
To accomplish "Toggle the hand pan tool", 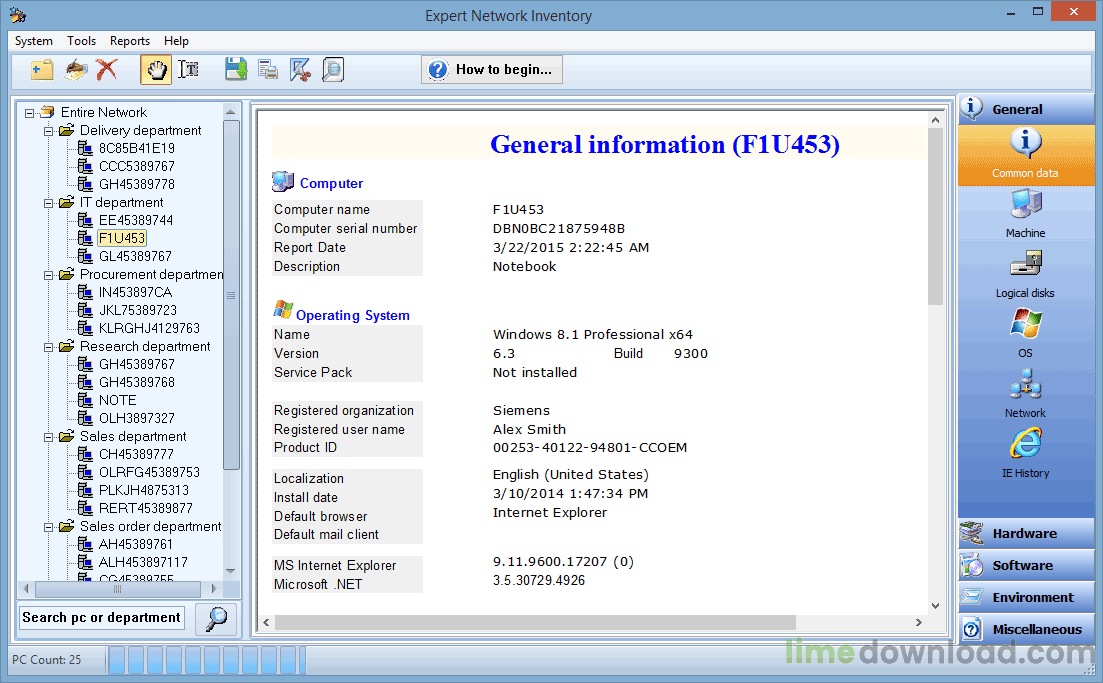I will (x=155, y=69).
